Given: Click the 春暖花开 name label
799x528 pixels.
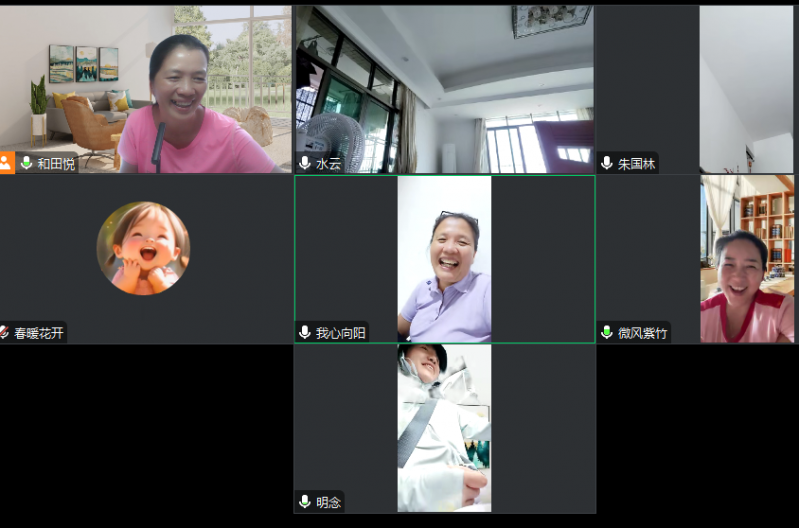Looking at the screenshot, I should (39, 333).
